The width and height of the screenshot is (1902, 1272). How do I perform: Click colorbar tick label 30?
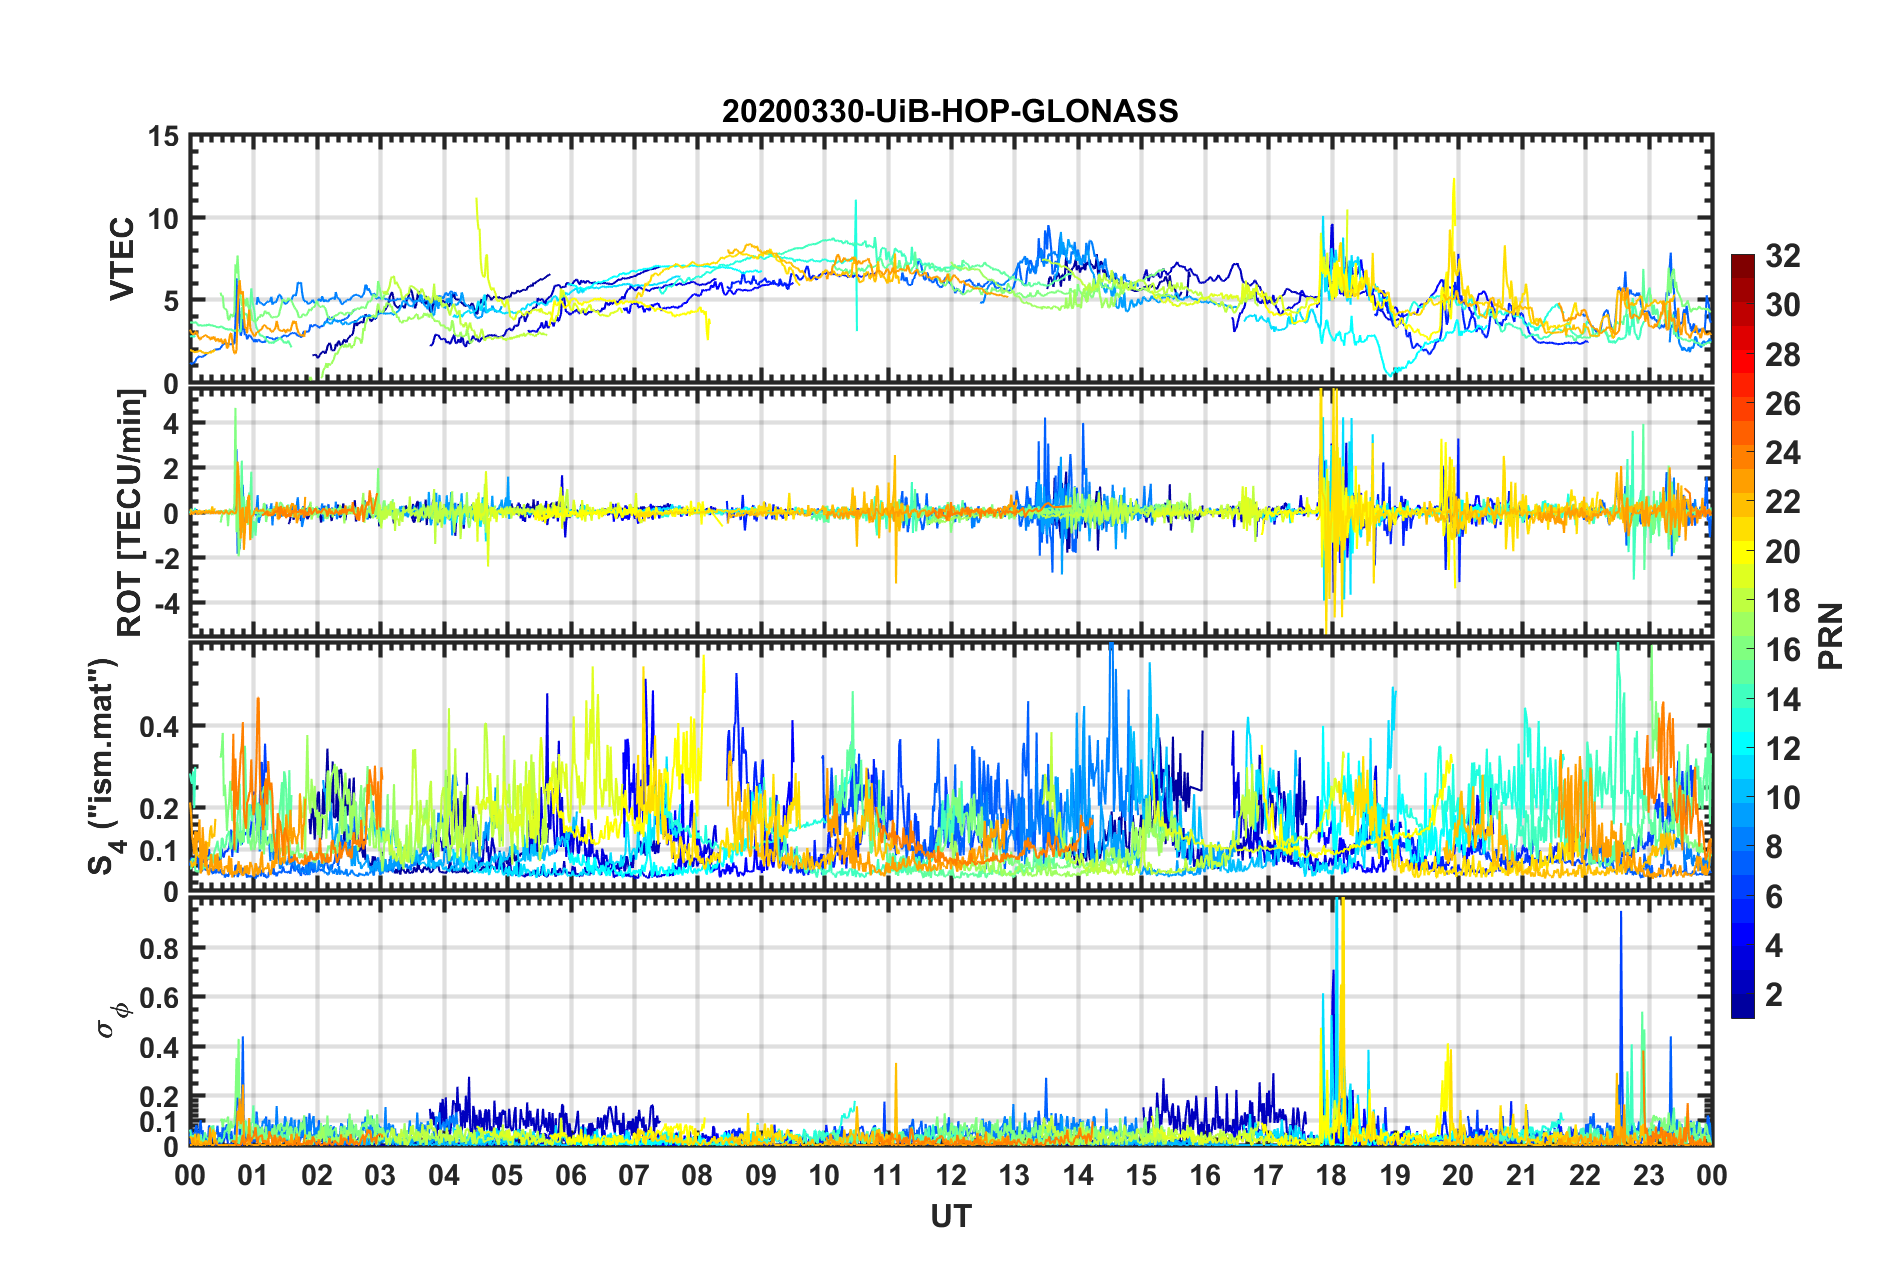(x=1783, y=305)
